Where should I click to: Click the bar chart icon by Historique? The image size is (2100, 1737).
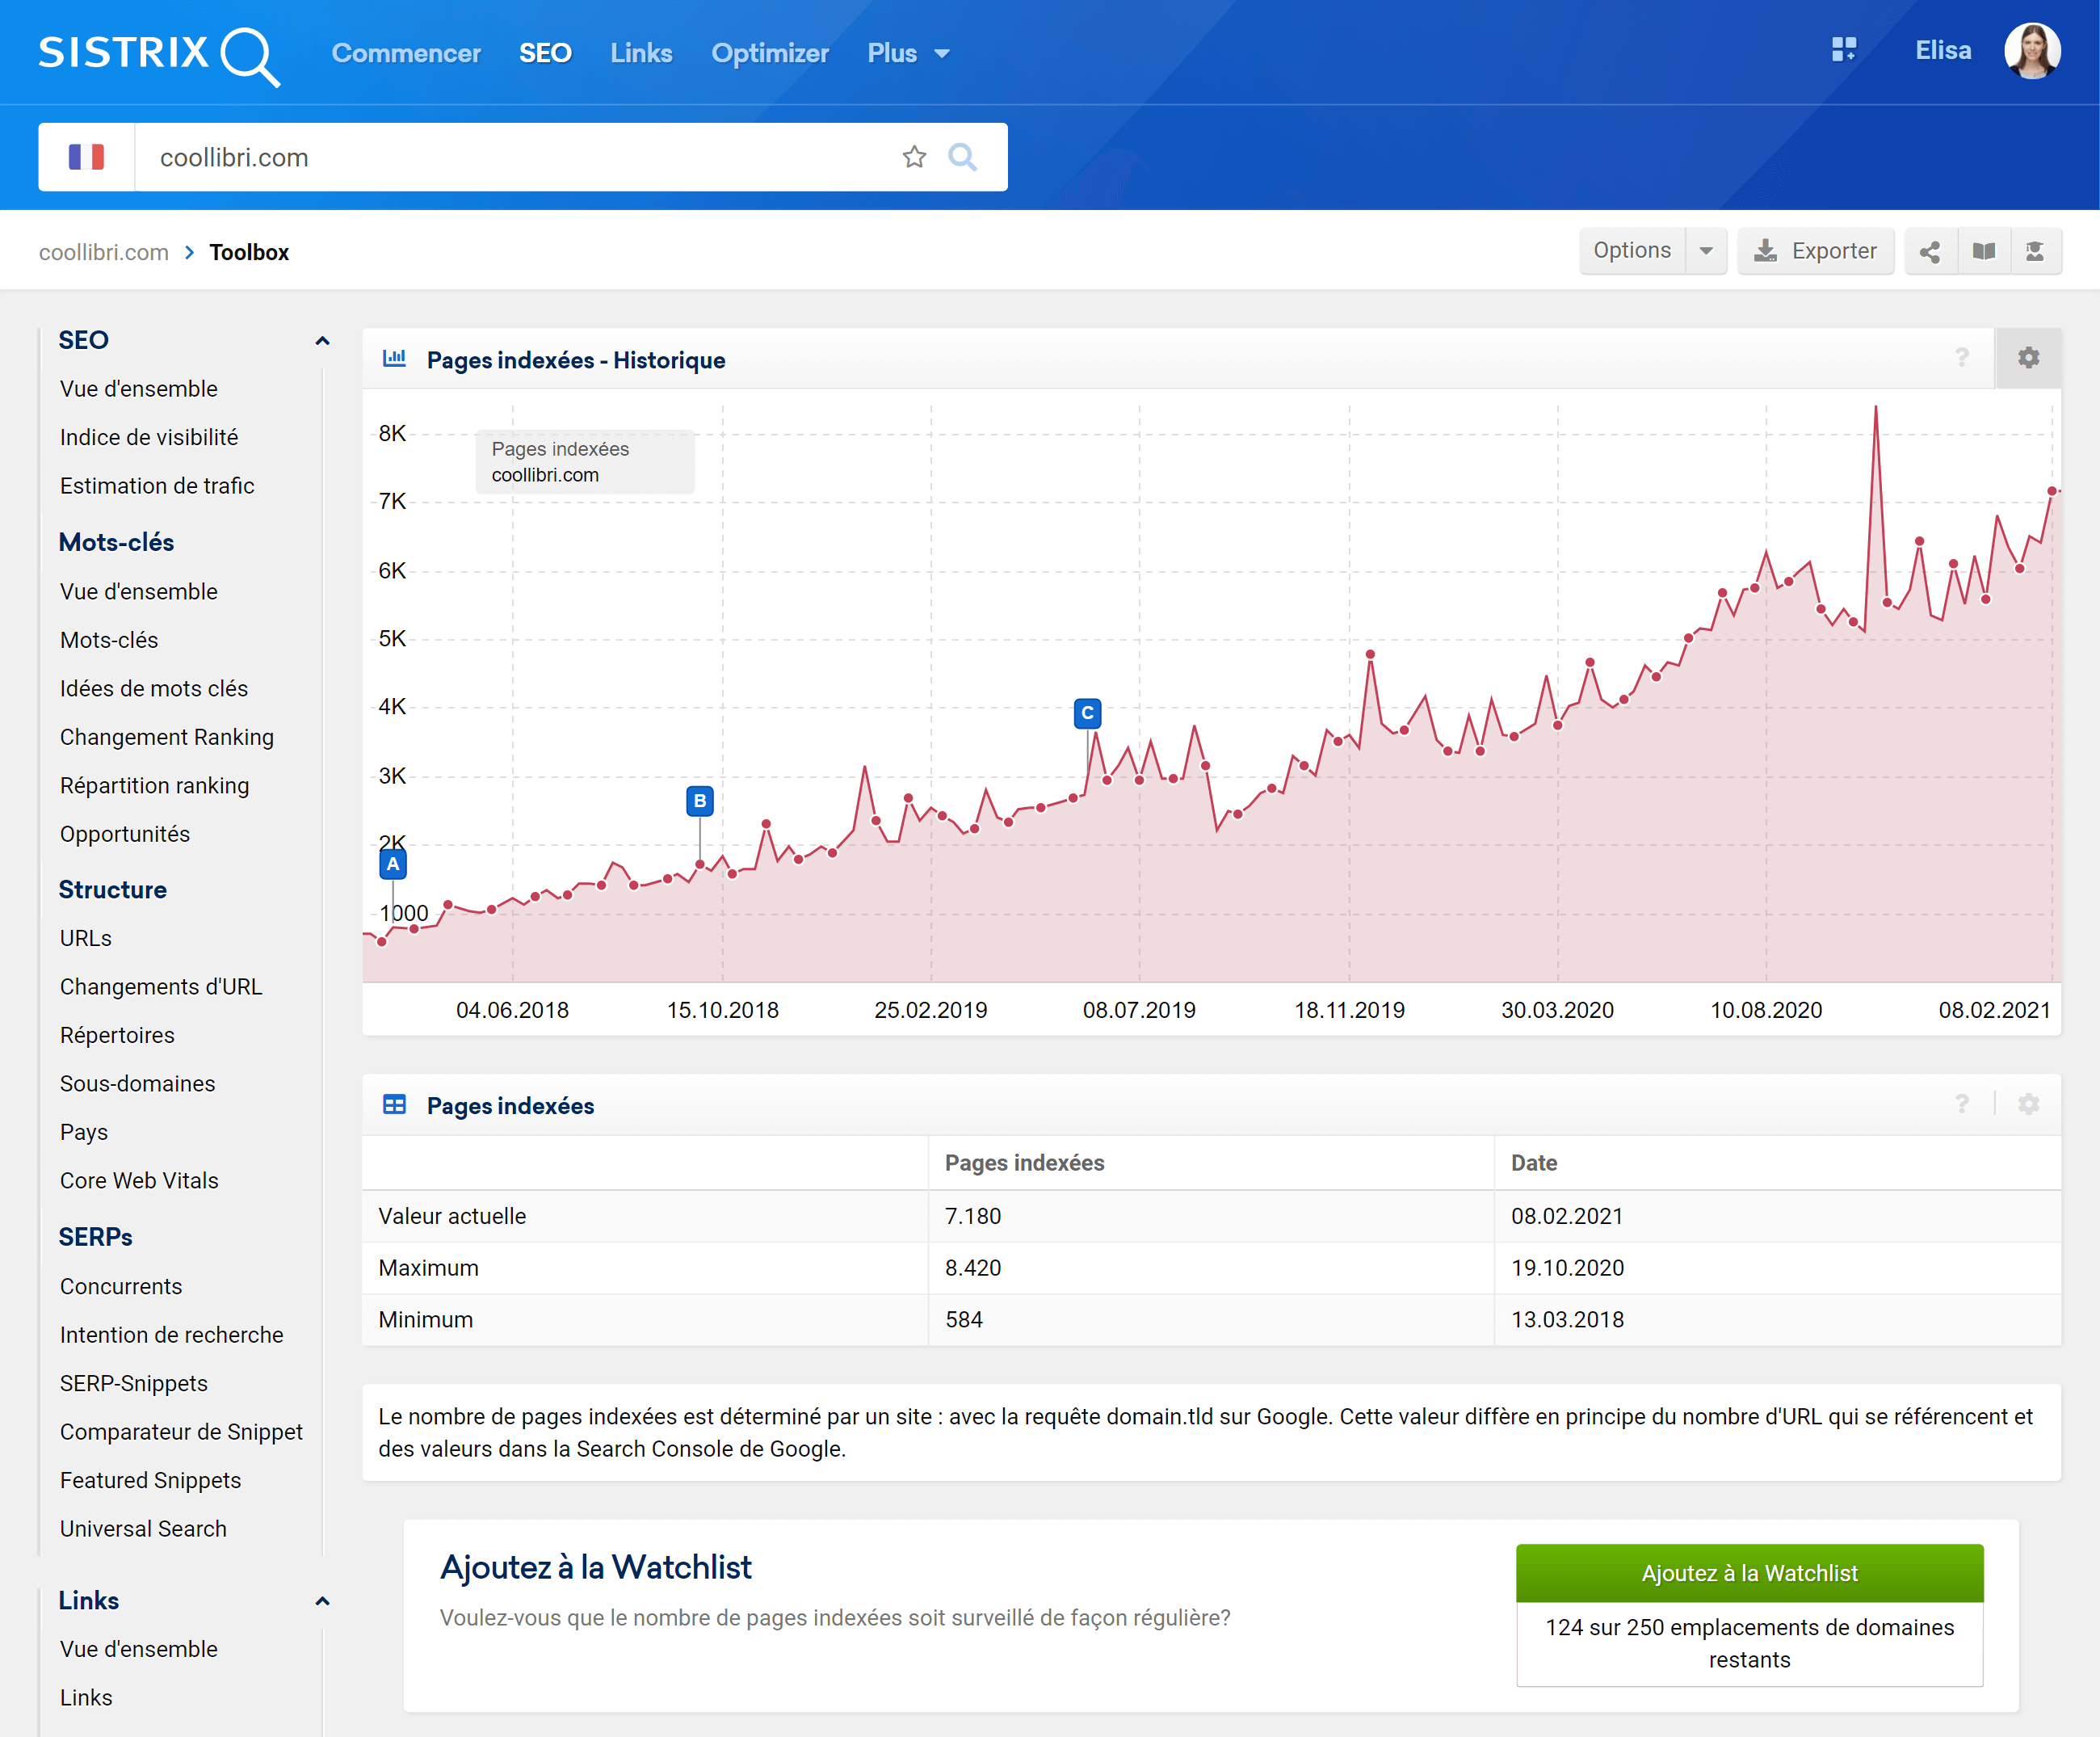tap(394, 358)
